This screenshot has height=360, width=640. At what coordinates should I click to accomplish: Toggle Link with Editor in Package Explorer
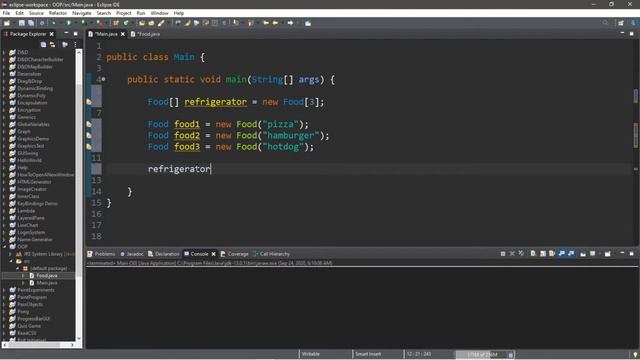[52, 44]
